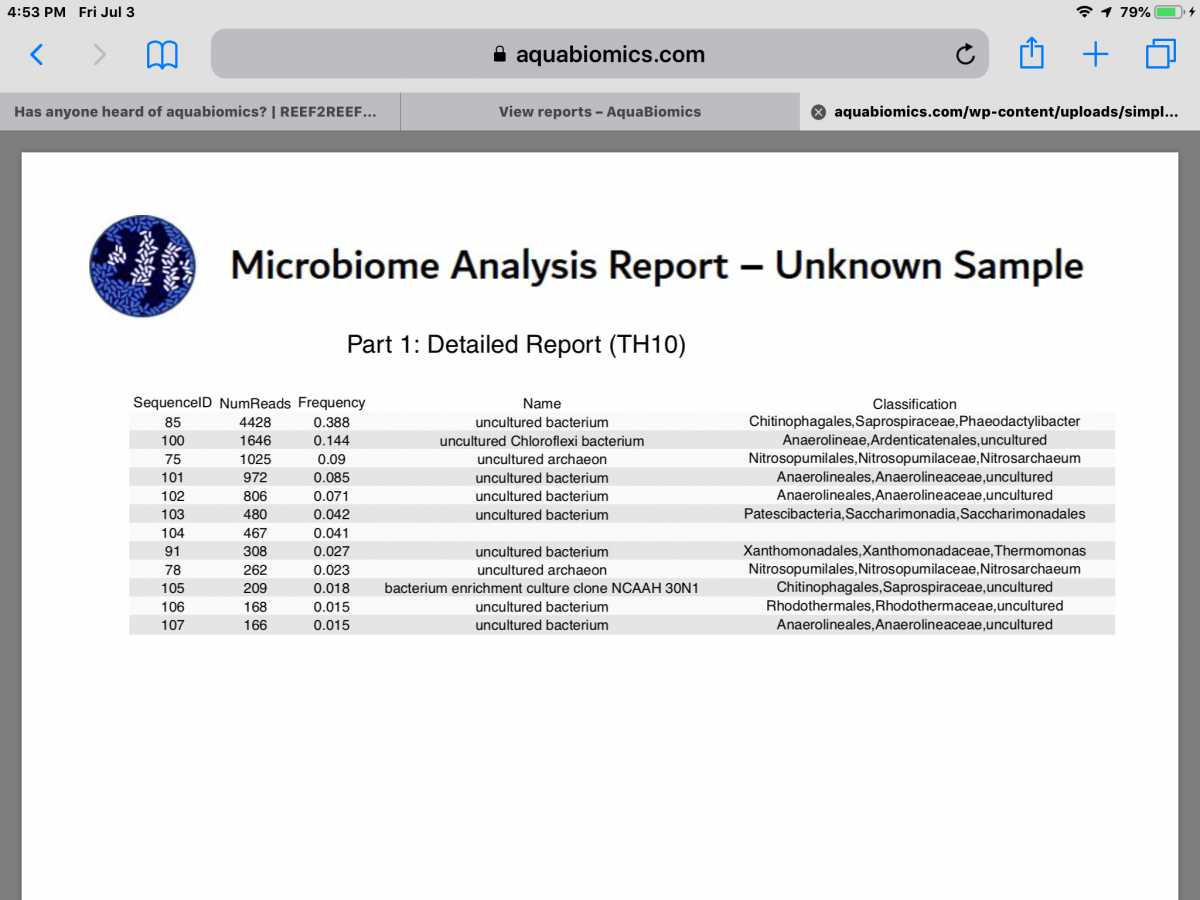1200x900 pixels.
Task: Switch to View reports – AquaBiomics tab
Action: (600, 112)
